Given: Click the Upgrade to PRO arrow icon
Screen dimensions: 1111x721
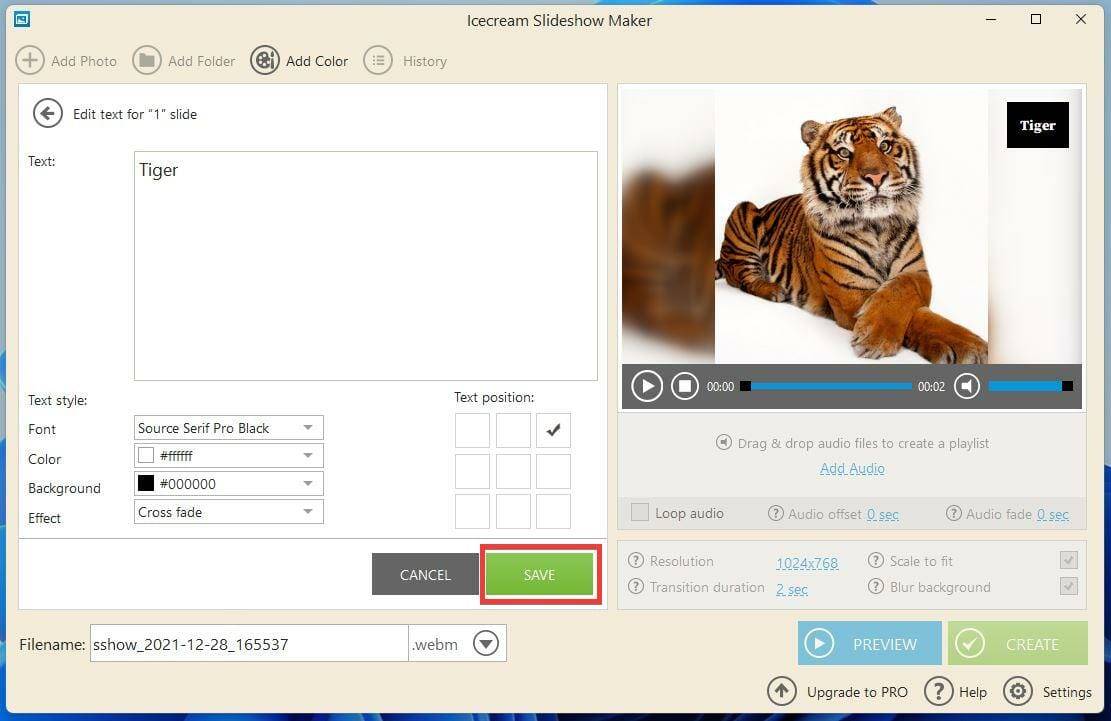Looking at the screenshot, I should pos(782,691).
